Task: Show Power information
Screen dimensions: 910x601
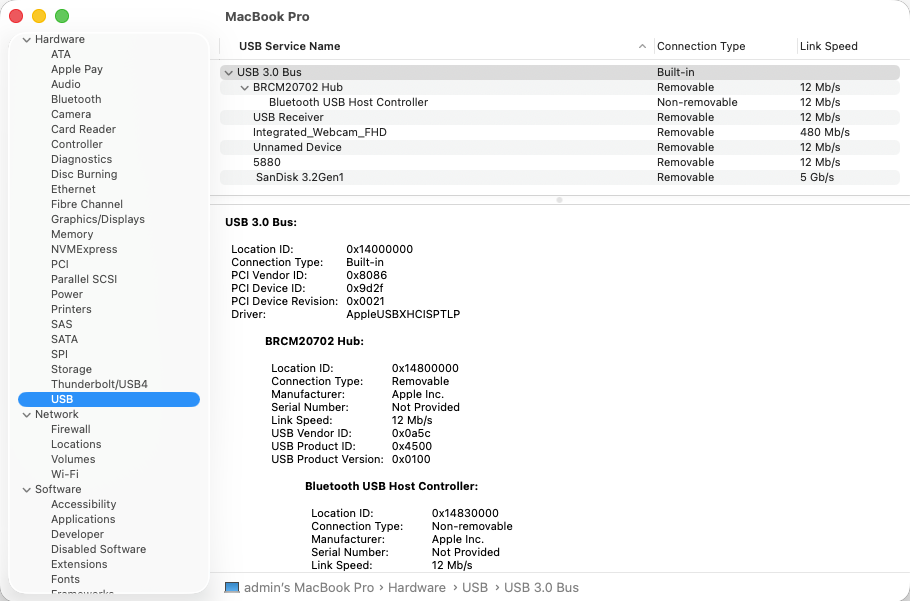Action: pos(67,295)
